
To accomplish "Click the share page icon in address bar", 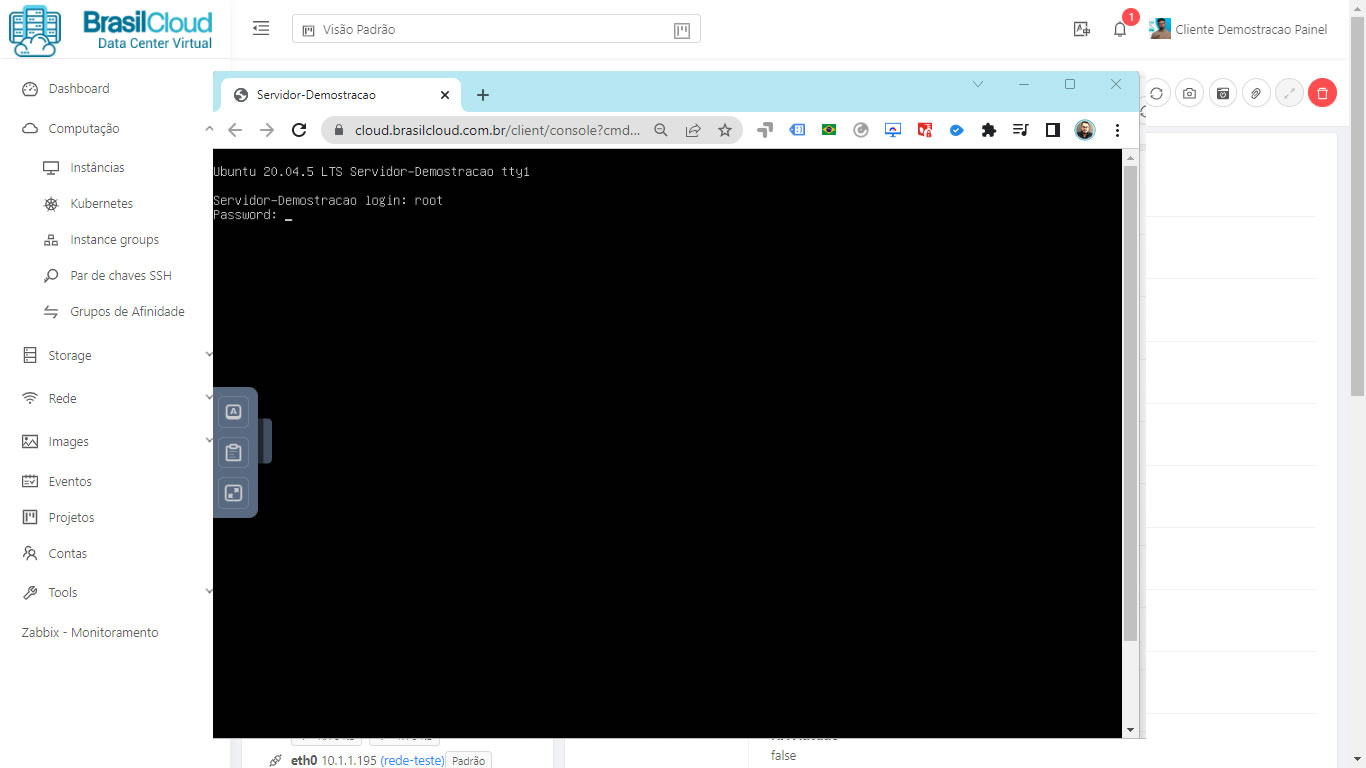I will click(693, 130).
